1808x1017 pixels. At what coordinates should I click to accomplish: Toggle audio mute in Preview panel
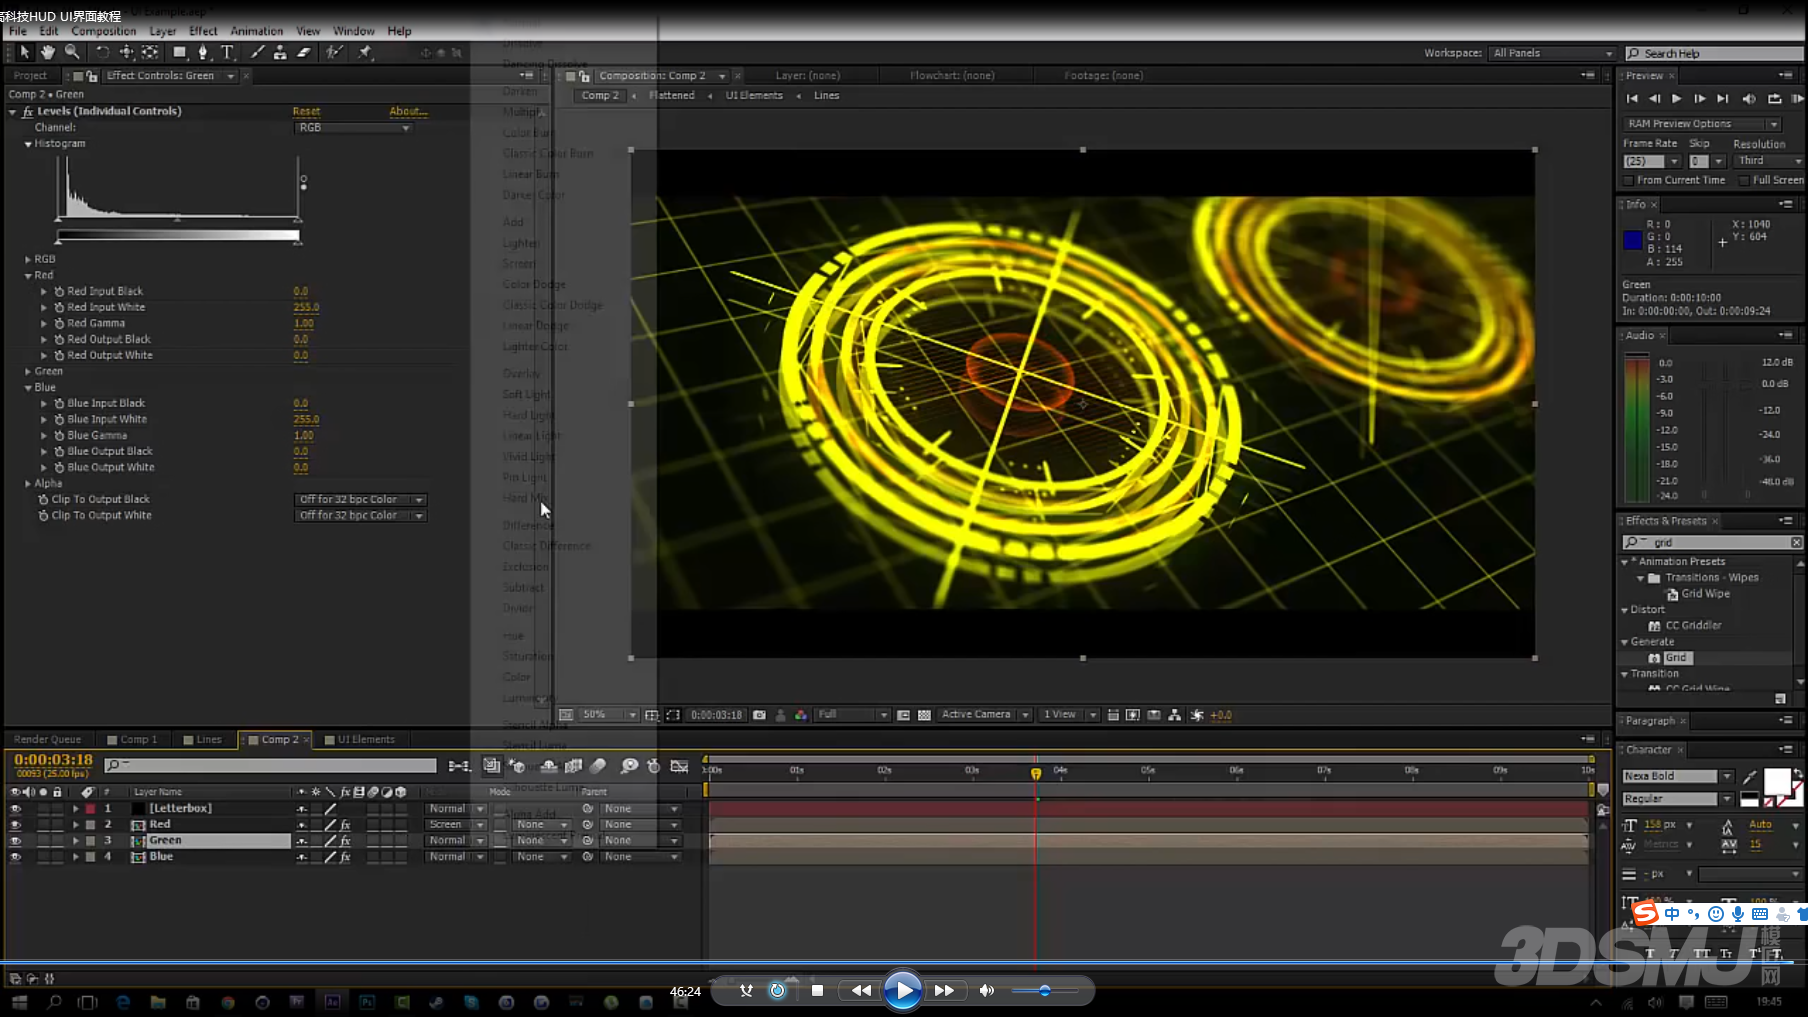pos(1749,98)
